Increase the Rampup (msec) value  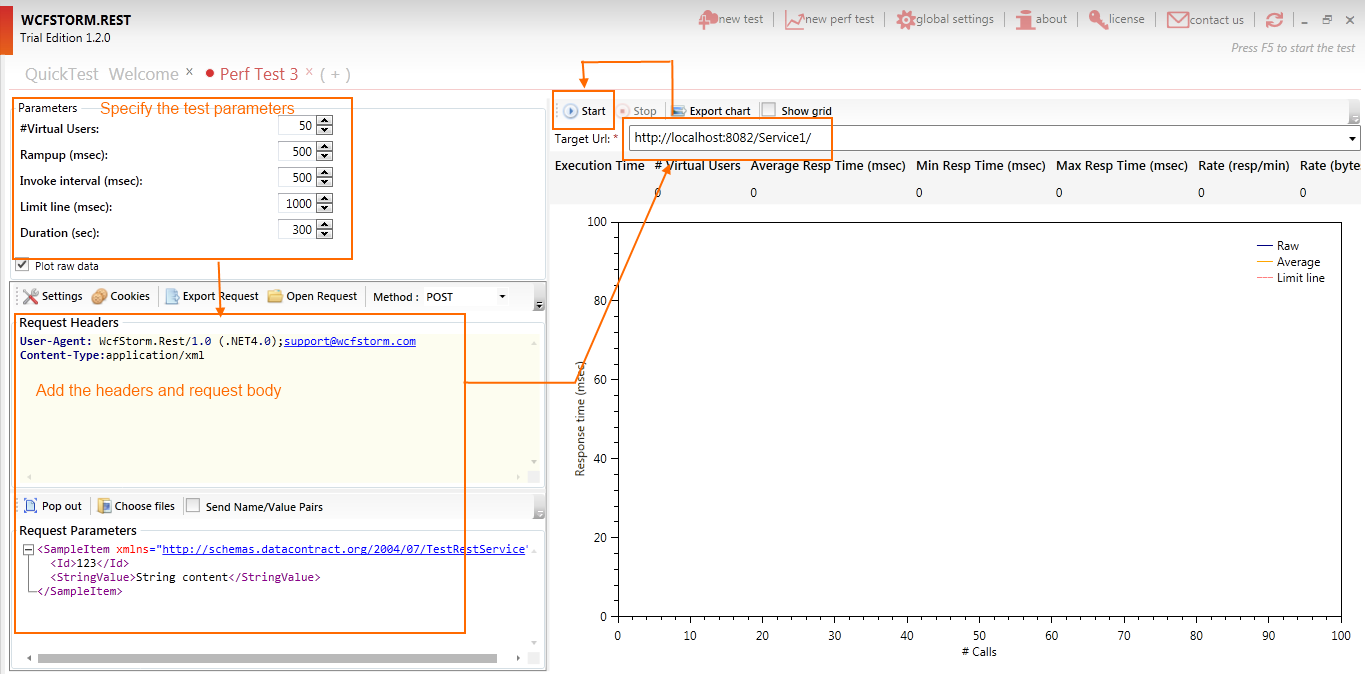pyautogui.click(x=324, y=148)
